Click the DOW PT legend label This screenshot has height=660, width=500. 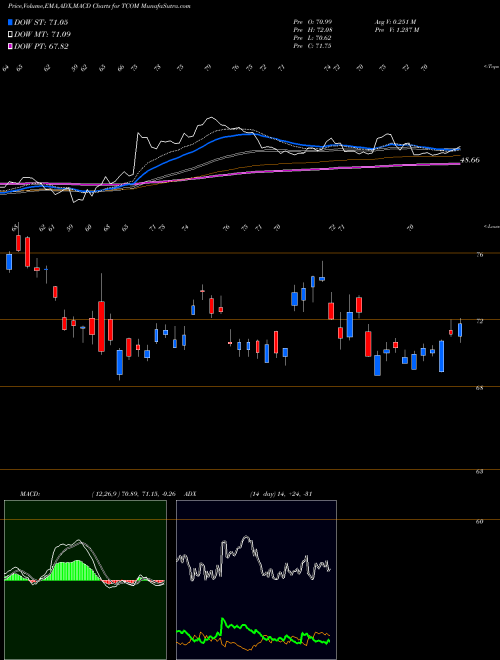[x=41, y=46]
